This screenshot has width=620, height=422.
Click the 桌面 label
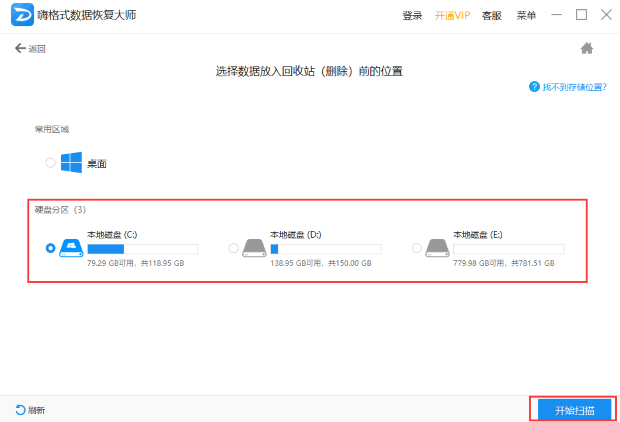tap(97, 163)
